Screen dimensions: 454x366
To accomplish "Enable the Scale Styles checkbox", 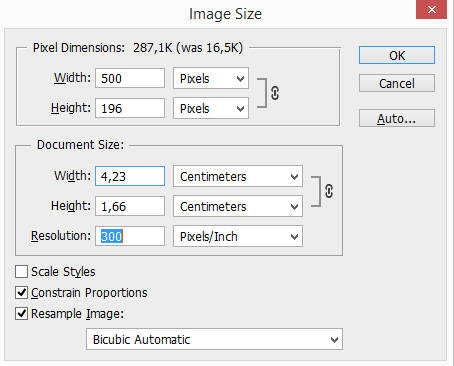I will tap(21, 271).
